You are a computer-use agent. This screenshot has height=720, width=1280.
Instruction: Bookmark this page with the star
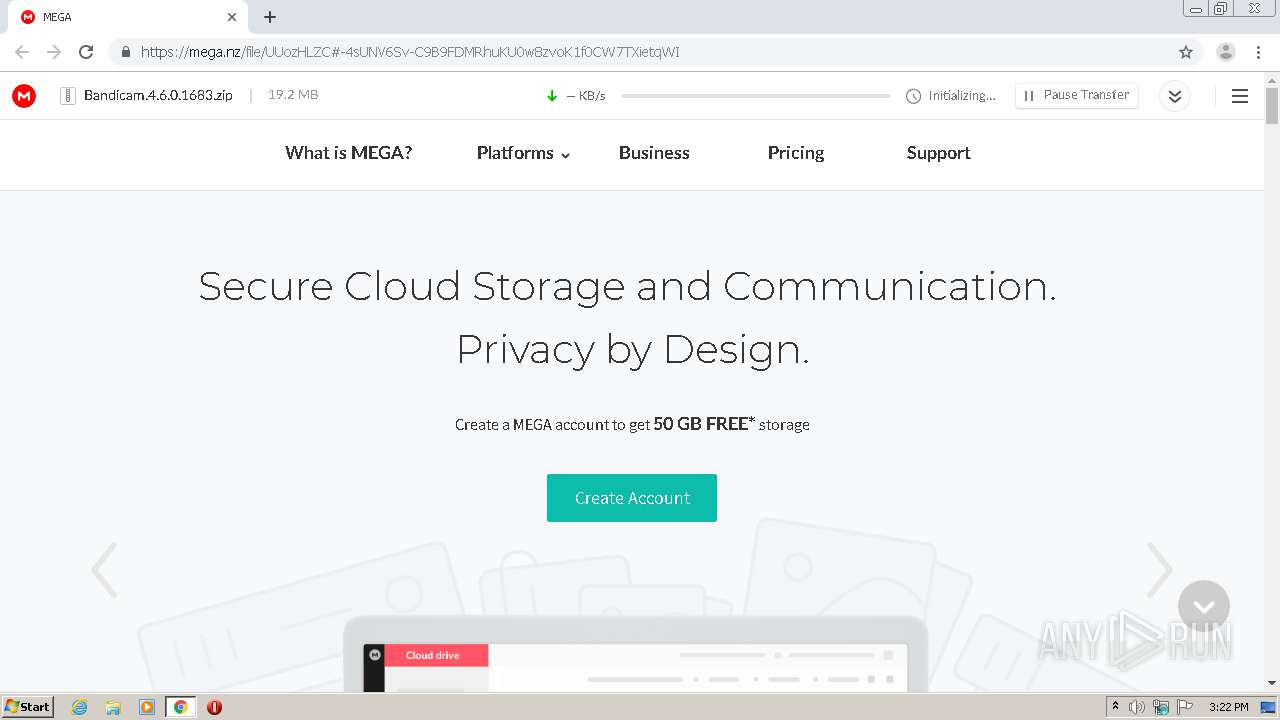pos(1186,52)
